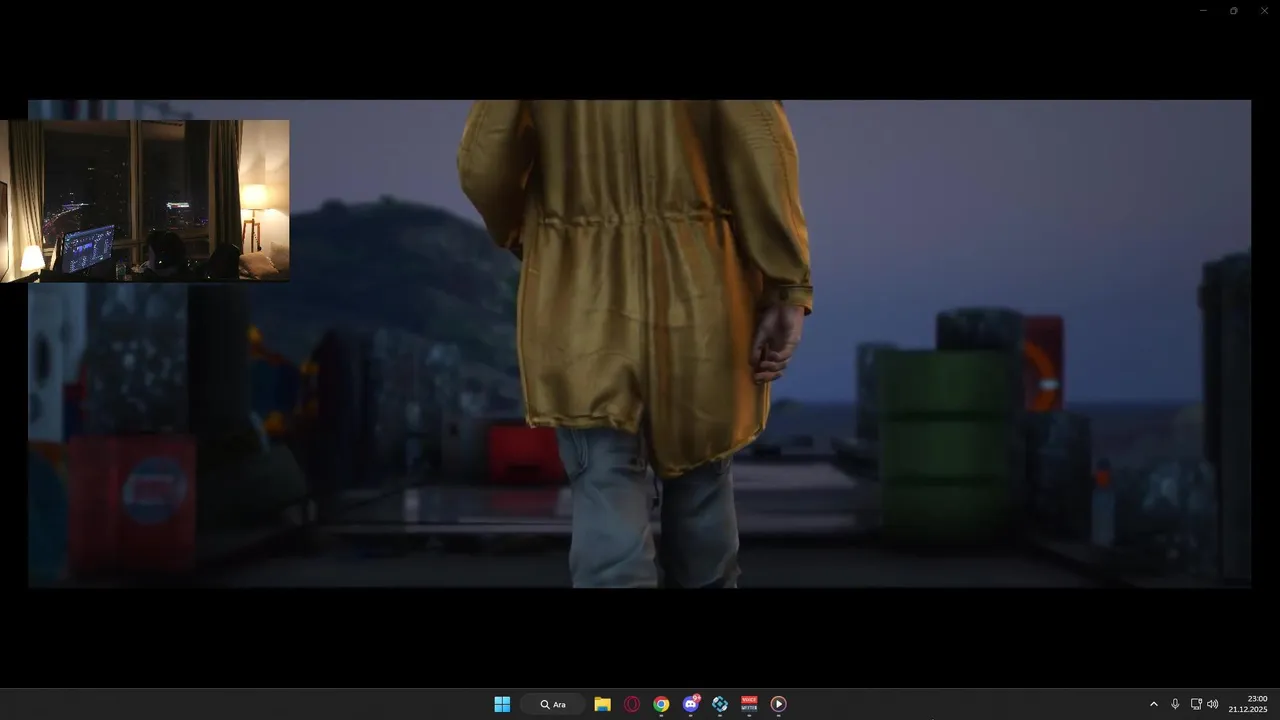Expand the hidden system tray icons chevron

1153,704
